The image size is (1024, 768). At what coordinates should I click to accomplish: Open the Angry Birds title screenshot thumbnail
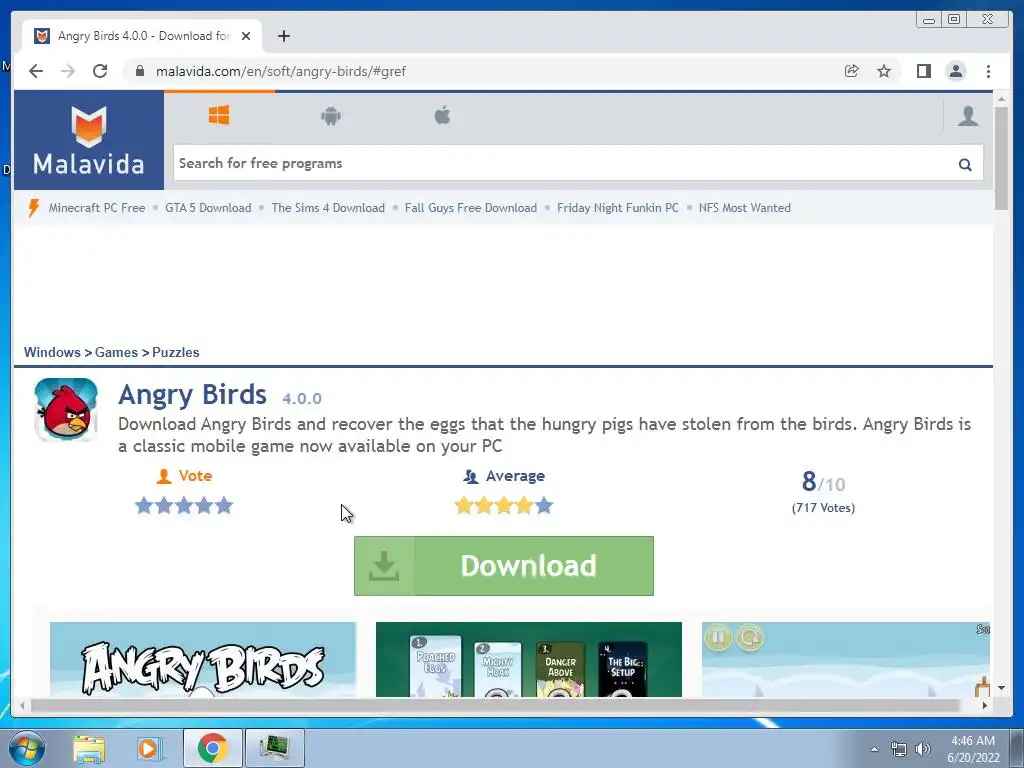203,659
